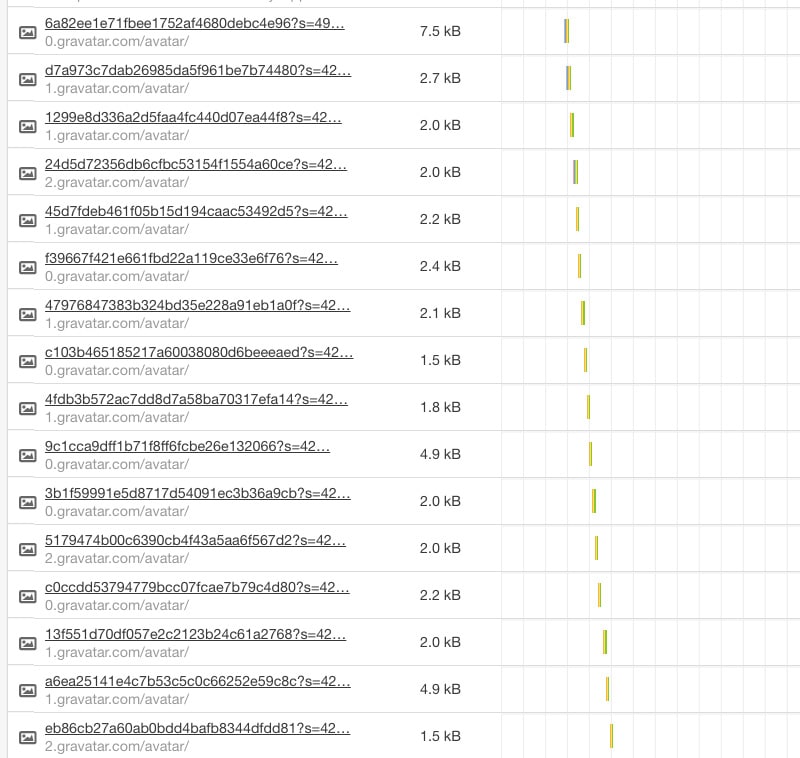
Task: Click image icon for 9c1cca9dff1b71f8ff6 request
Action: click(x=28, y=455)
